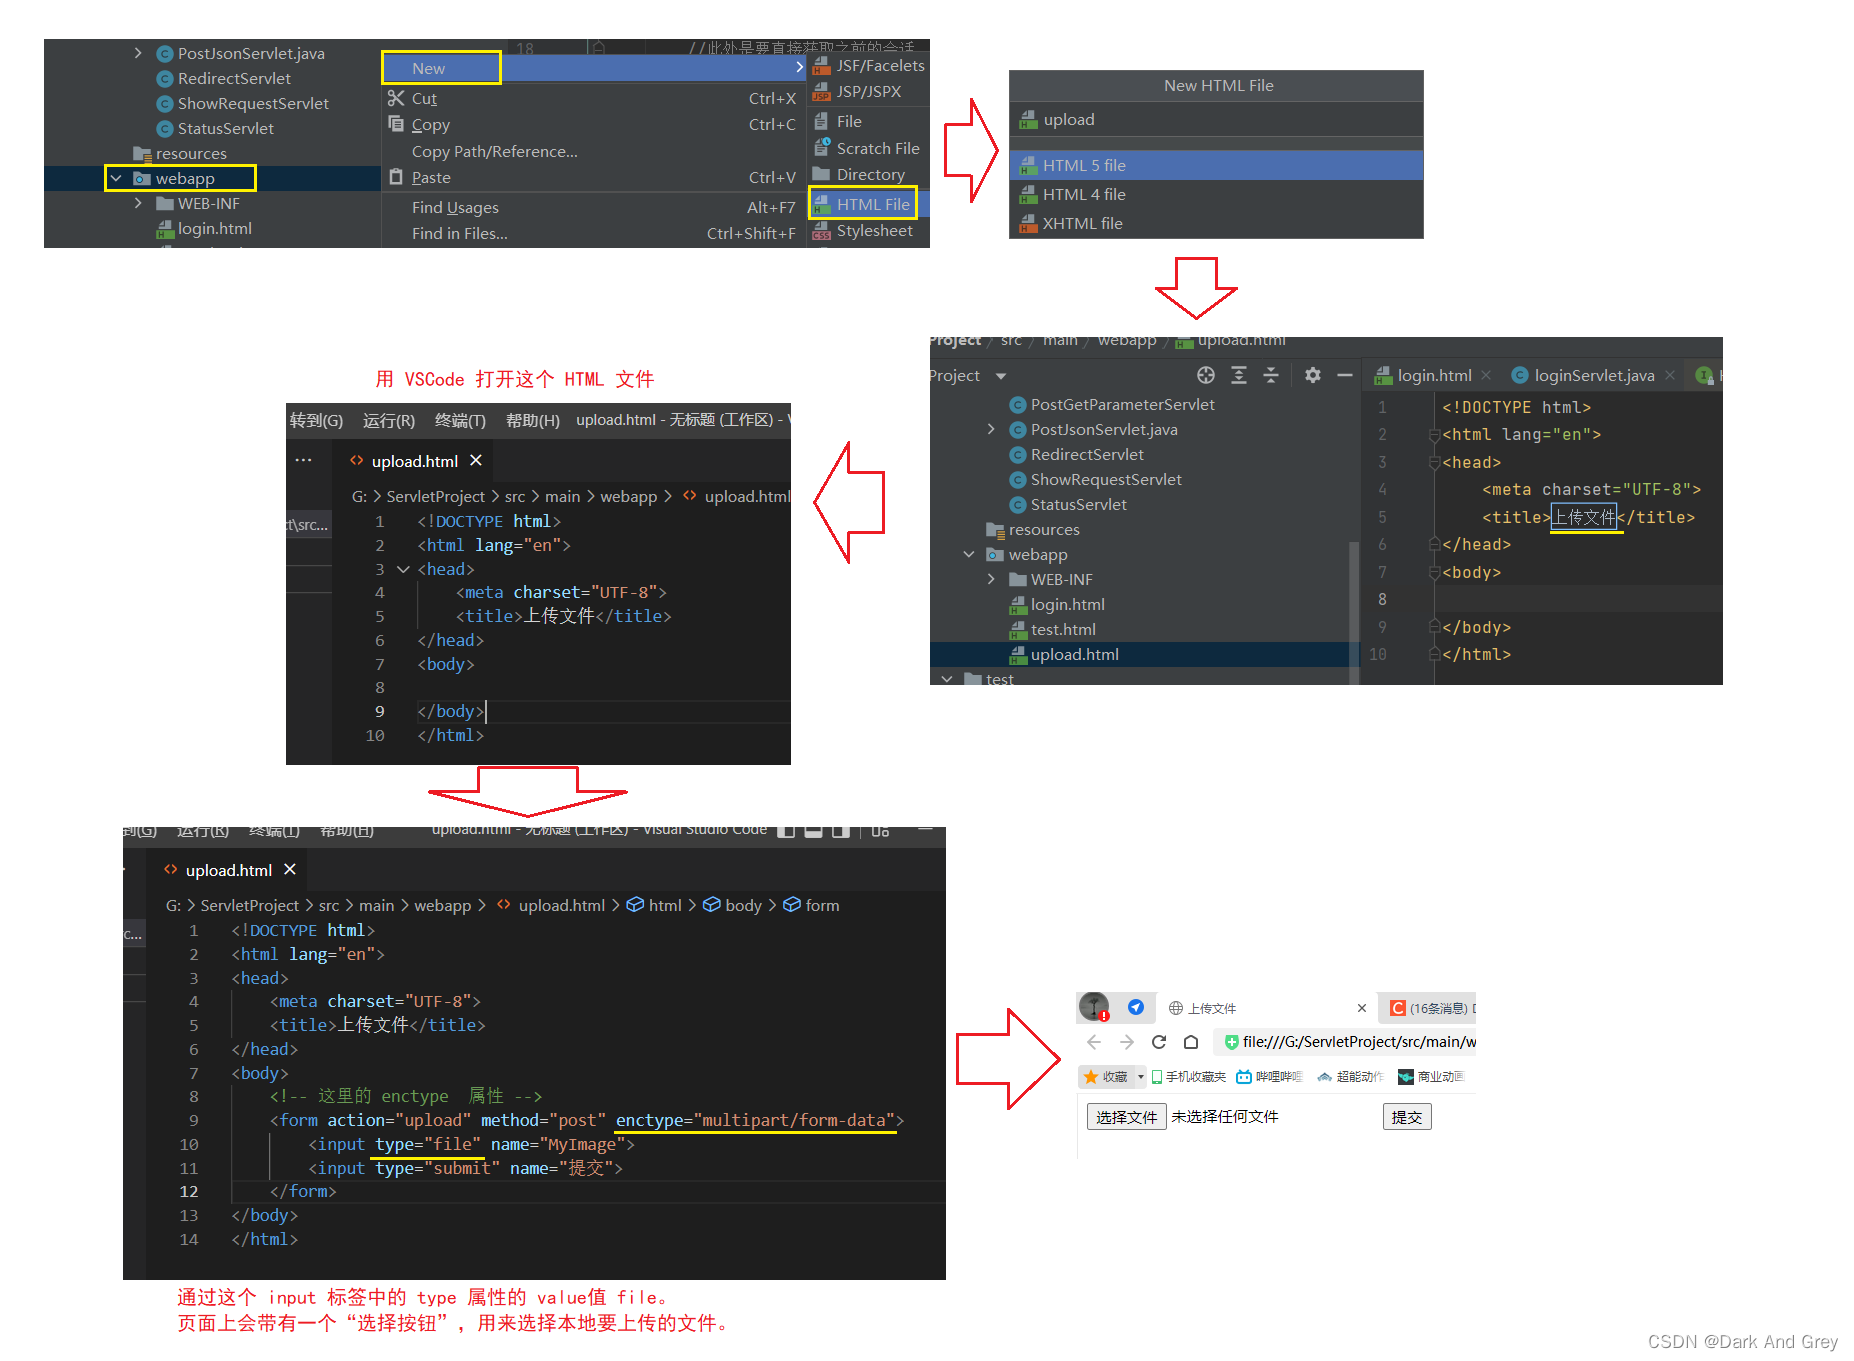Open the New submenu in context menu
The image size is (1854, 1361).
(593, 68)
